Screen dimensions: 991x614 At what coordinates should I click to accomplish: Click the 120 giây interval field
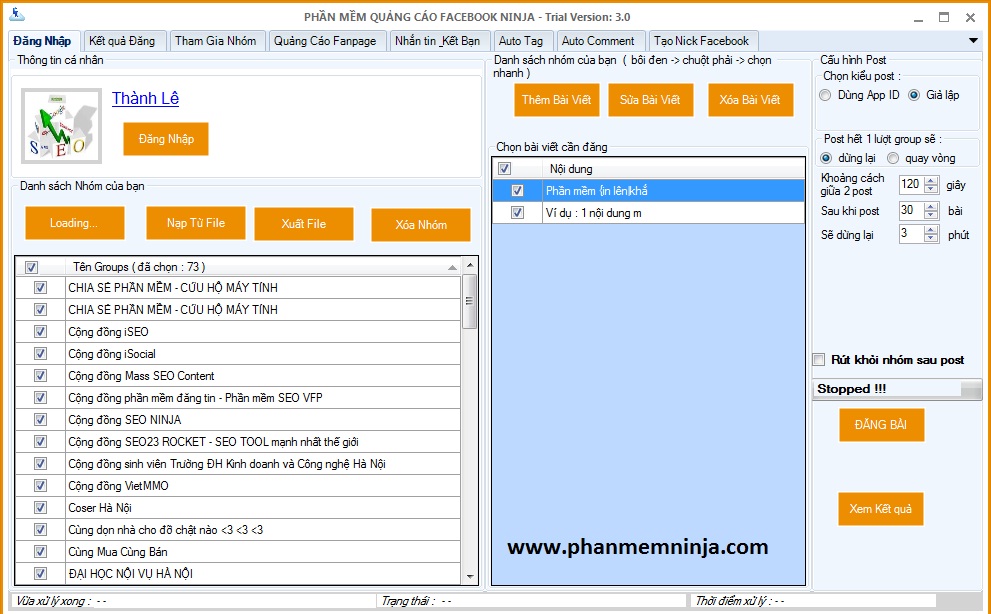point(911,185)
